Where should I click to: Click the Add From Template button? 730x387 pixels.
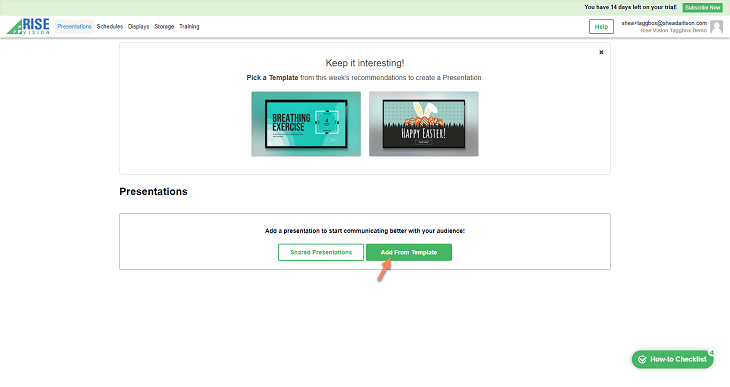(x=409, y=252)
